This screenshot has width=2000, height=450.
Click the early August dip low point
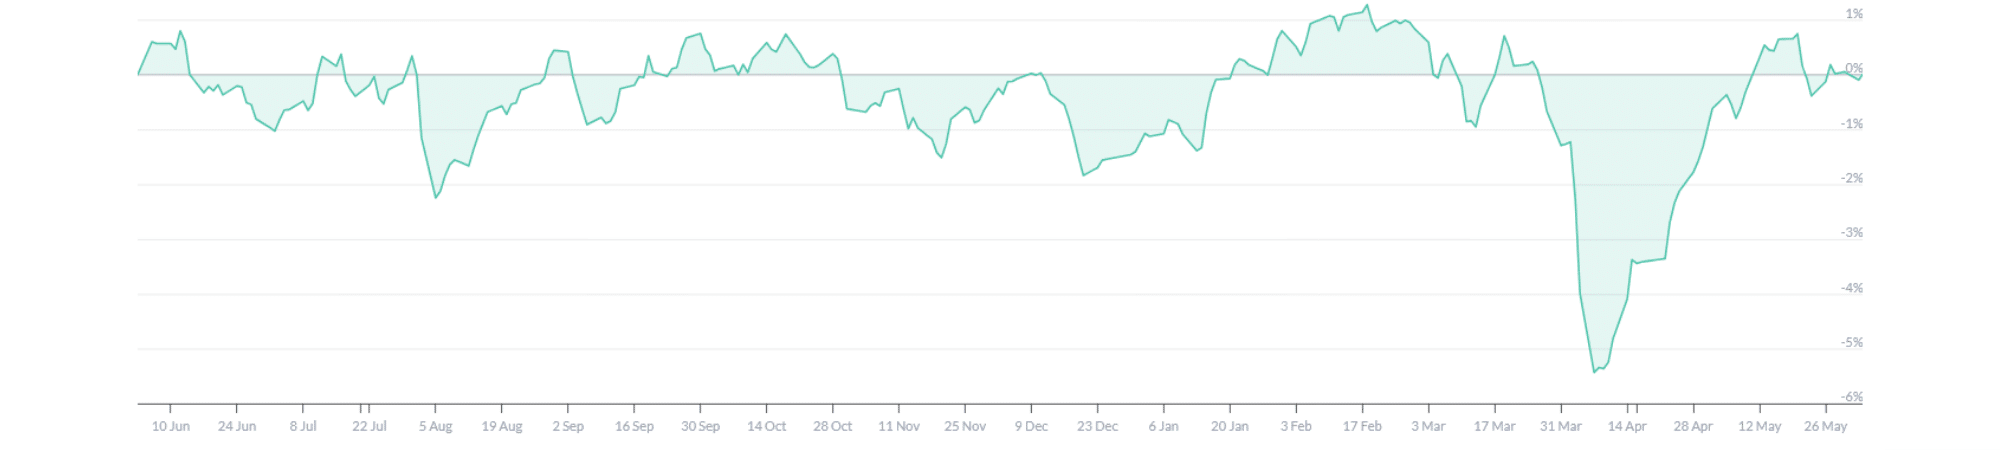[436, 198]
